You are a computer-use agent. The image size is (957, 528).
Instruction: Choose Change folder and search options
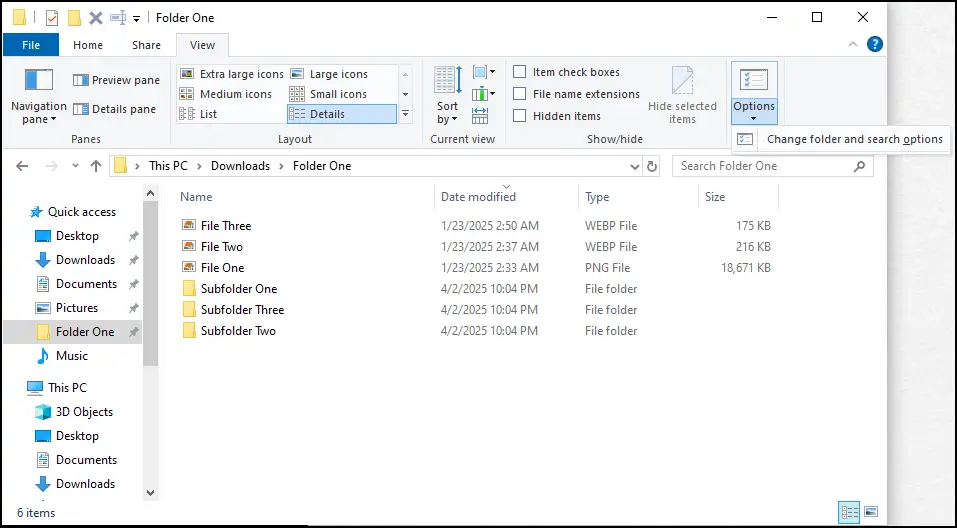click(840, 139)
